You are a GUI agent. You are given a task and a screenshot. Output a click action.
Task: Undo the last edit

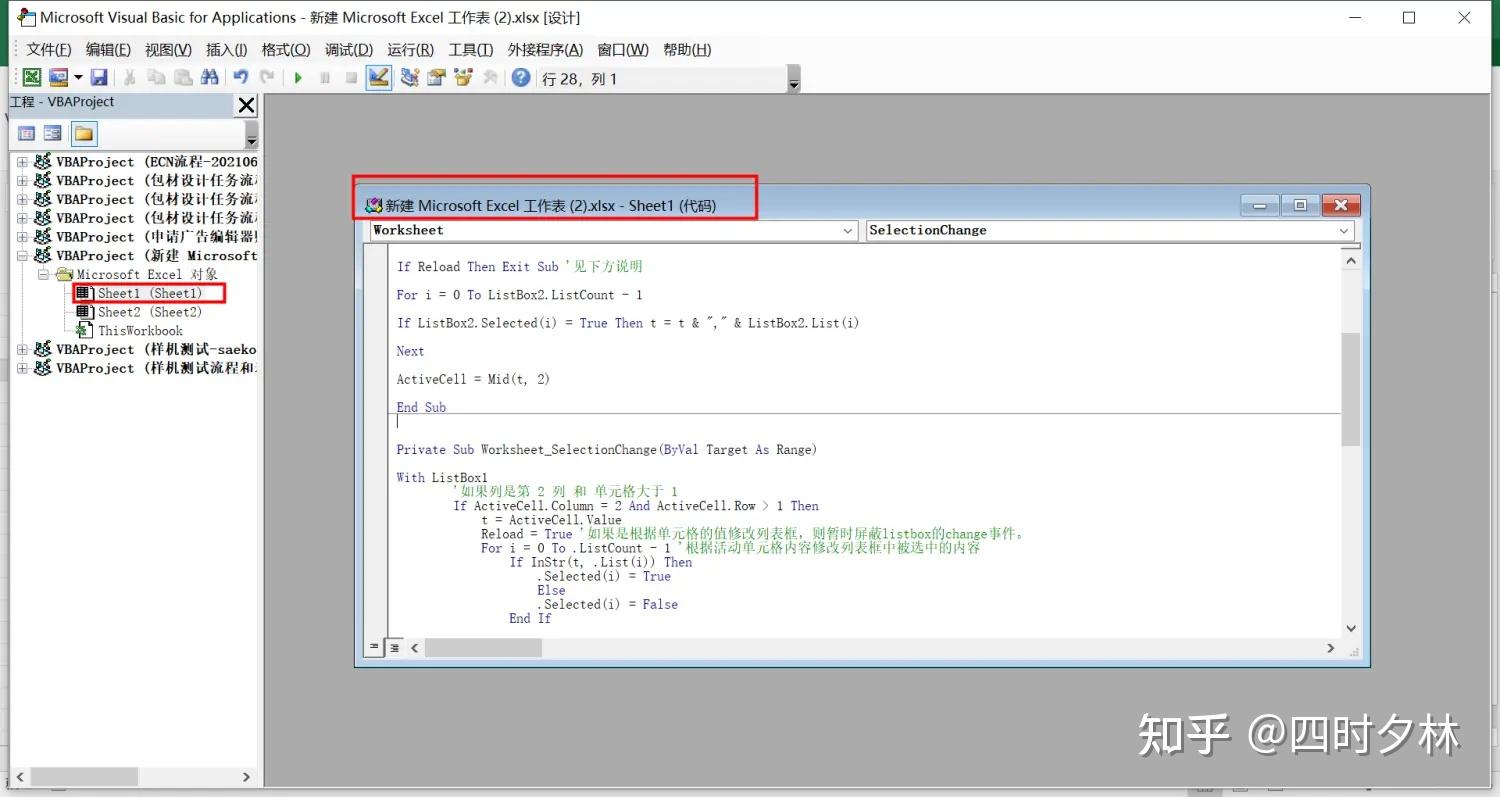241,78
